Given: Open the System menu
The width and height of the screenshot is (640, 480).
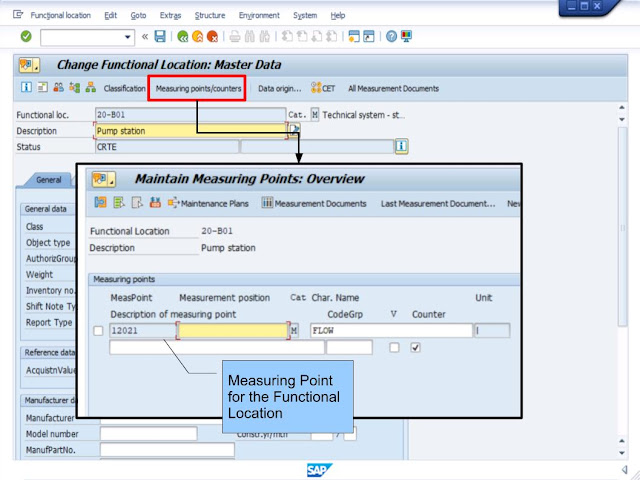Looking at the screenshot, I should (x=305, y=16).
